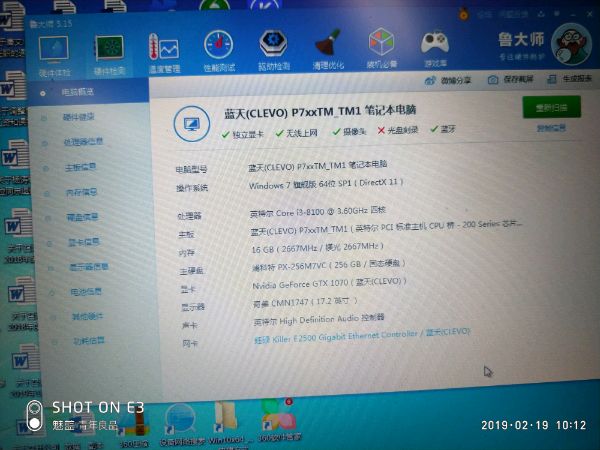Open 处理器信息 in the sidebar
The height and width of the screenshot is (450, 600).
click(x=83, y=142)
